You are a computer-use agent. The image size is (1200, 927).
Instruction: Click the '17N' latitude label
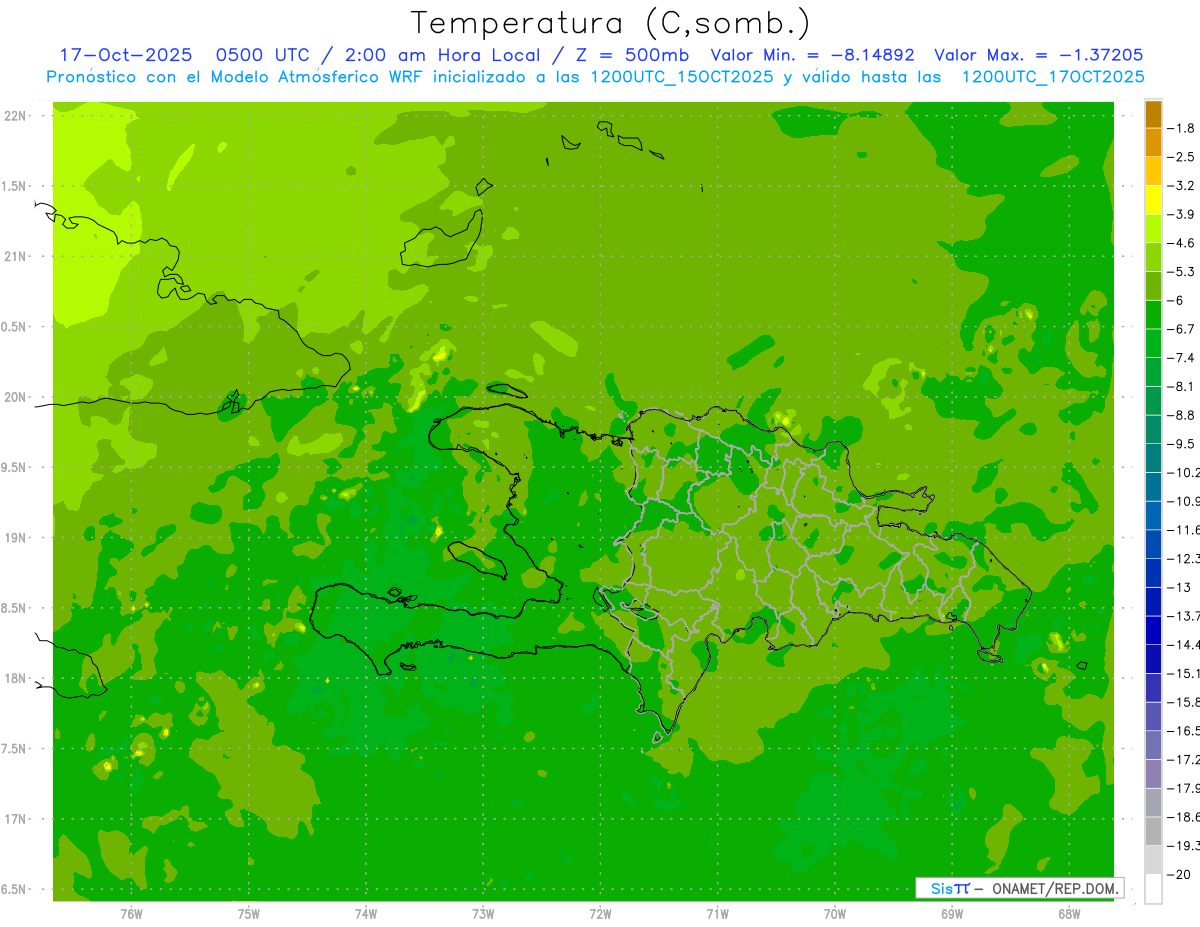click(15, 820)
